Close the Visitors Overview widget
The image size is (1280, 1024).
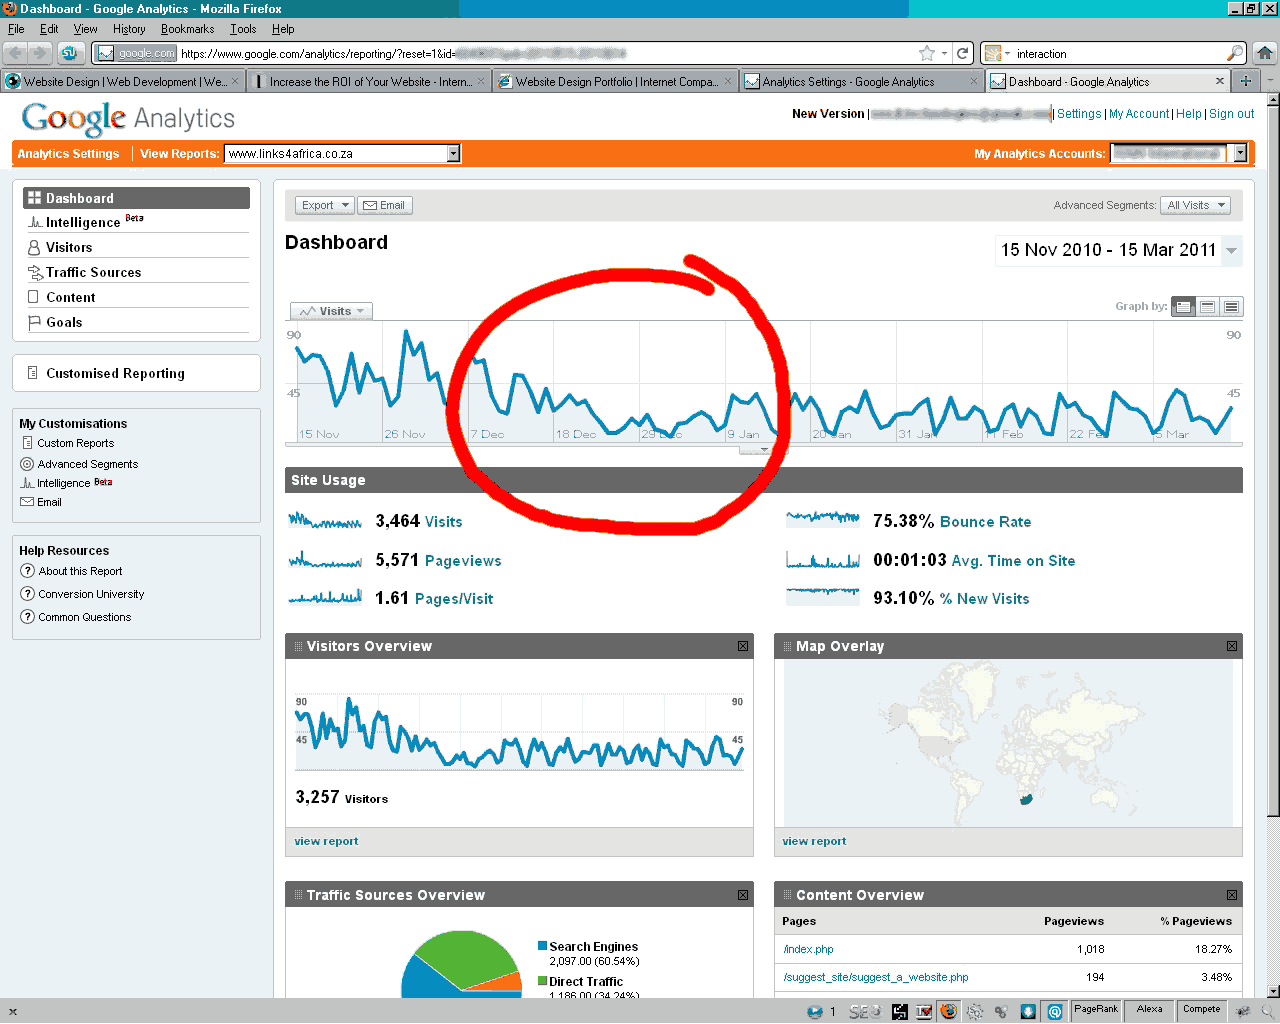(x=743, y=646)
